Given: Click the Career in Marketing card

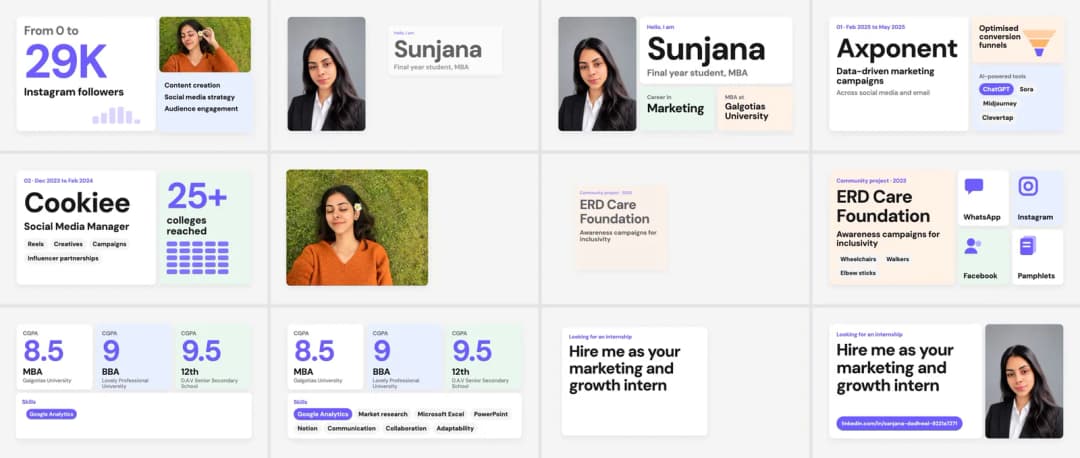Looking at the screenshot, I should (x=675, y=108).
